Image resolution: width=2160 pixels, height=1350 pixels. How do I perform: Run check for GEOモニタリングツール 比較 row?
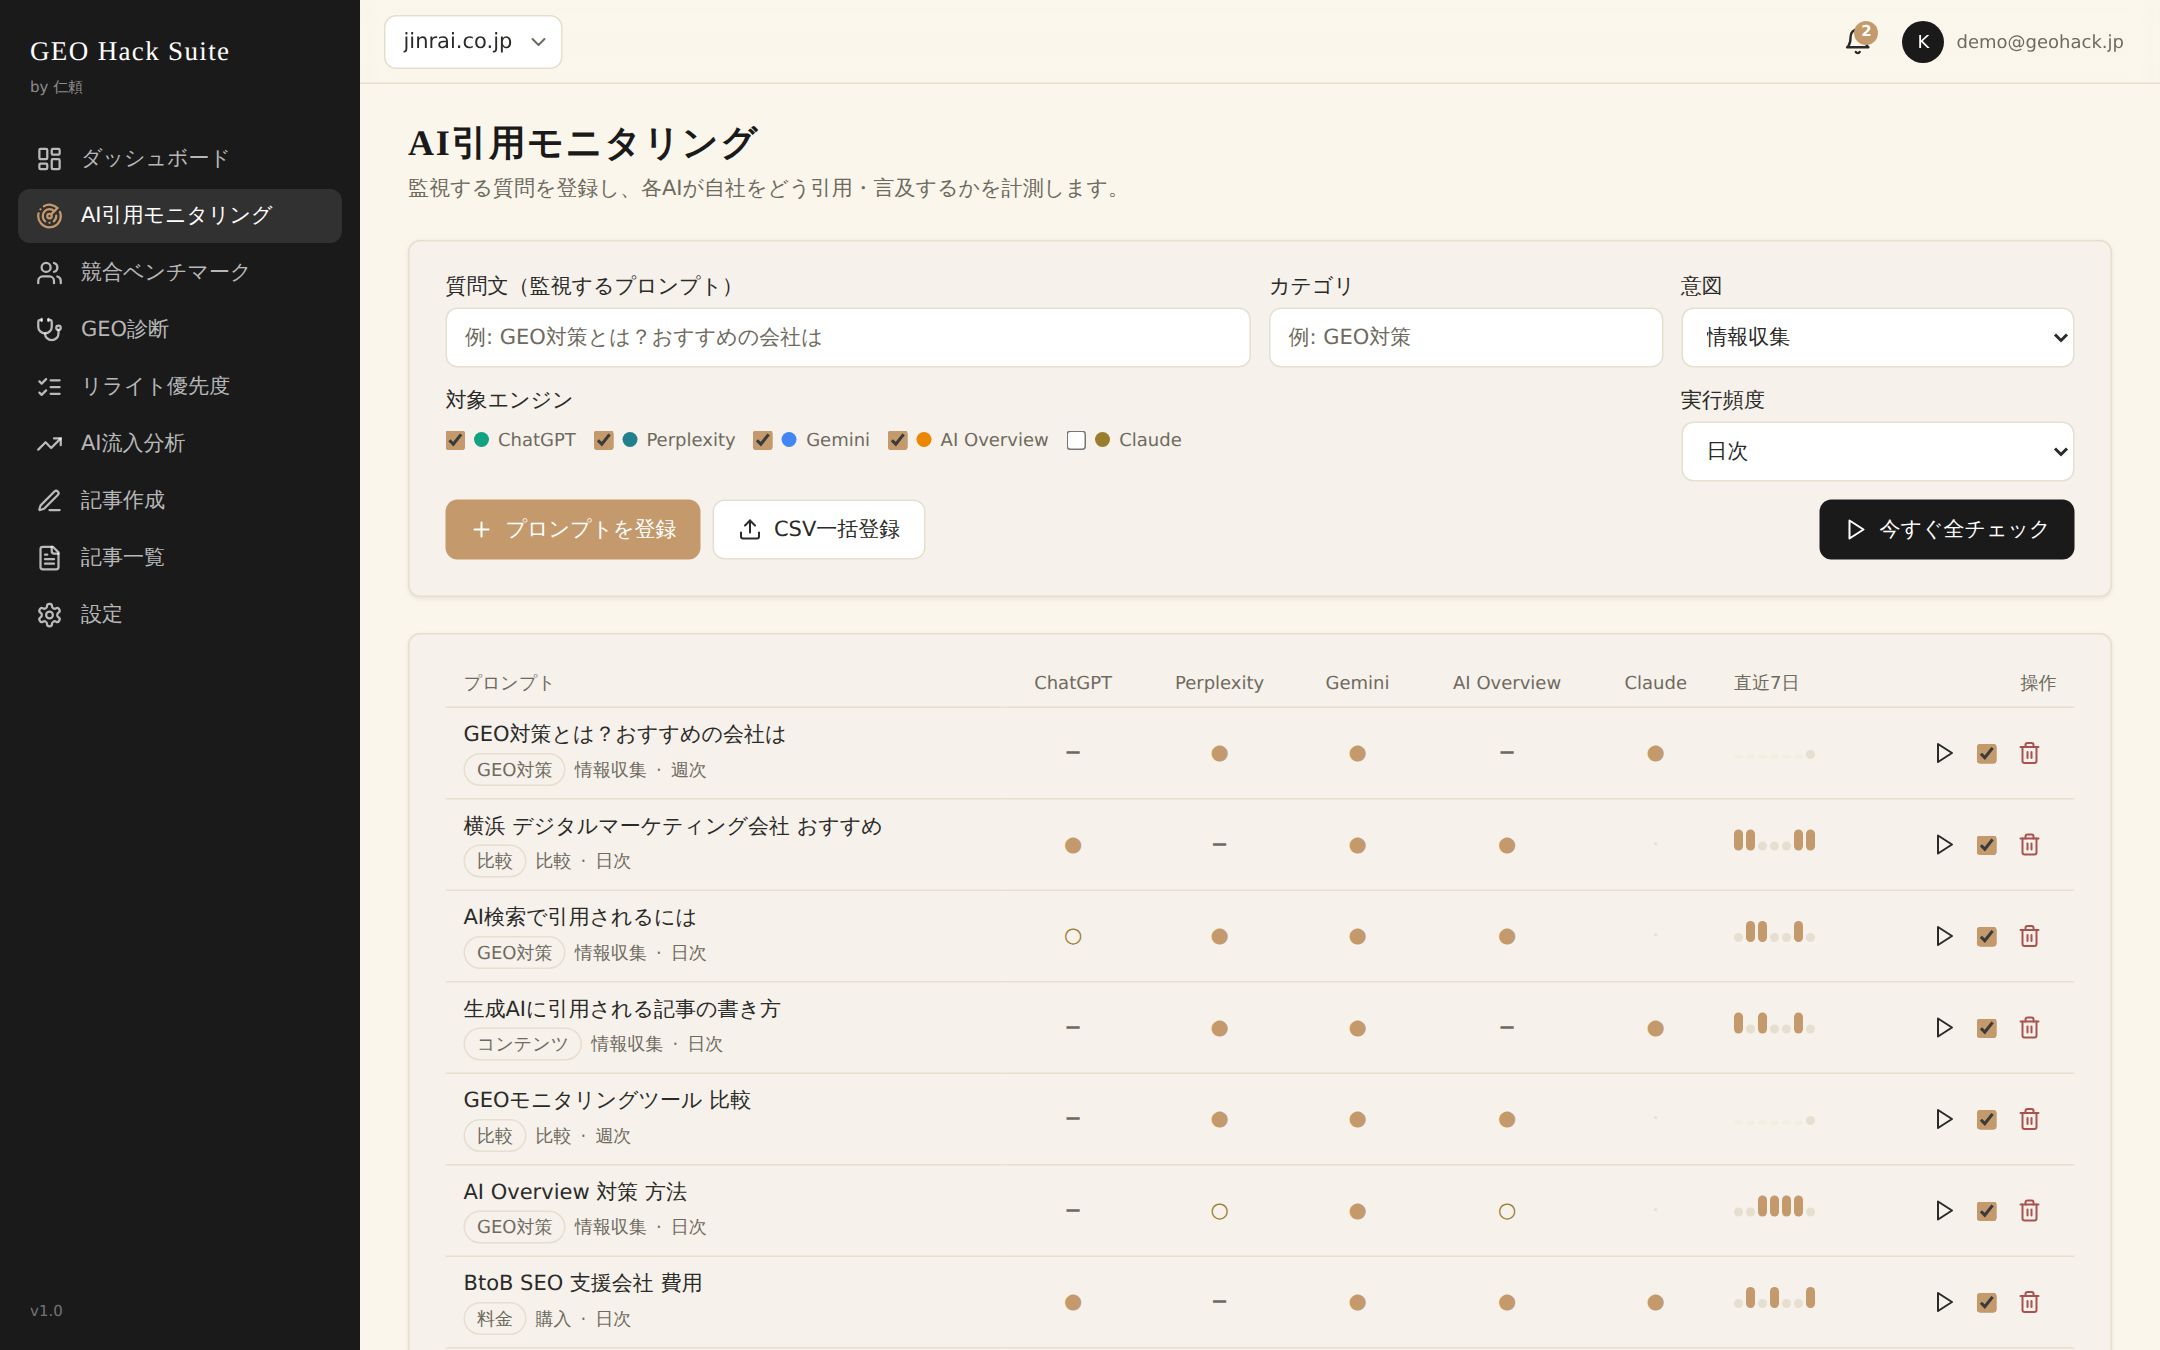[1944, 1119]
